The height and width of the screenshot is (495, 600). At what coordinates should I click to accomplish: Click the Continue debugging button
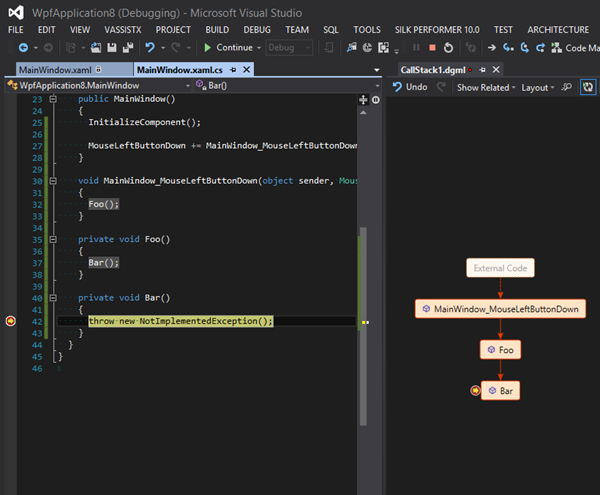click(x=228, y=48)
